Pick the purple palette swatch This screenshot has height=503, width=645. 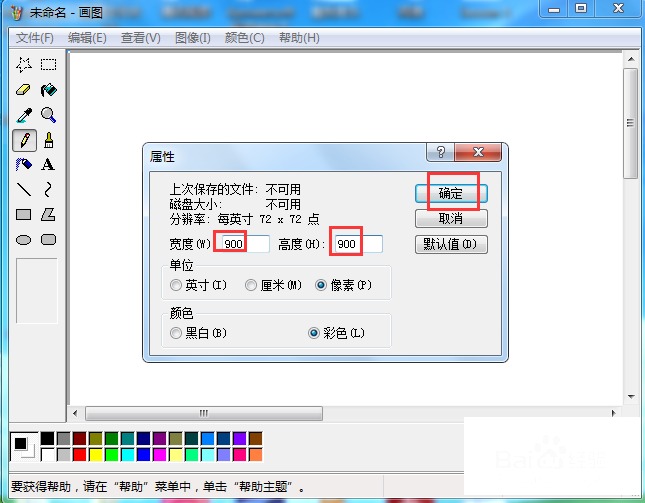click(160, 438)
